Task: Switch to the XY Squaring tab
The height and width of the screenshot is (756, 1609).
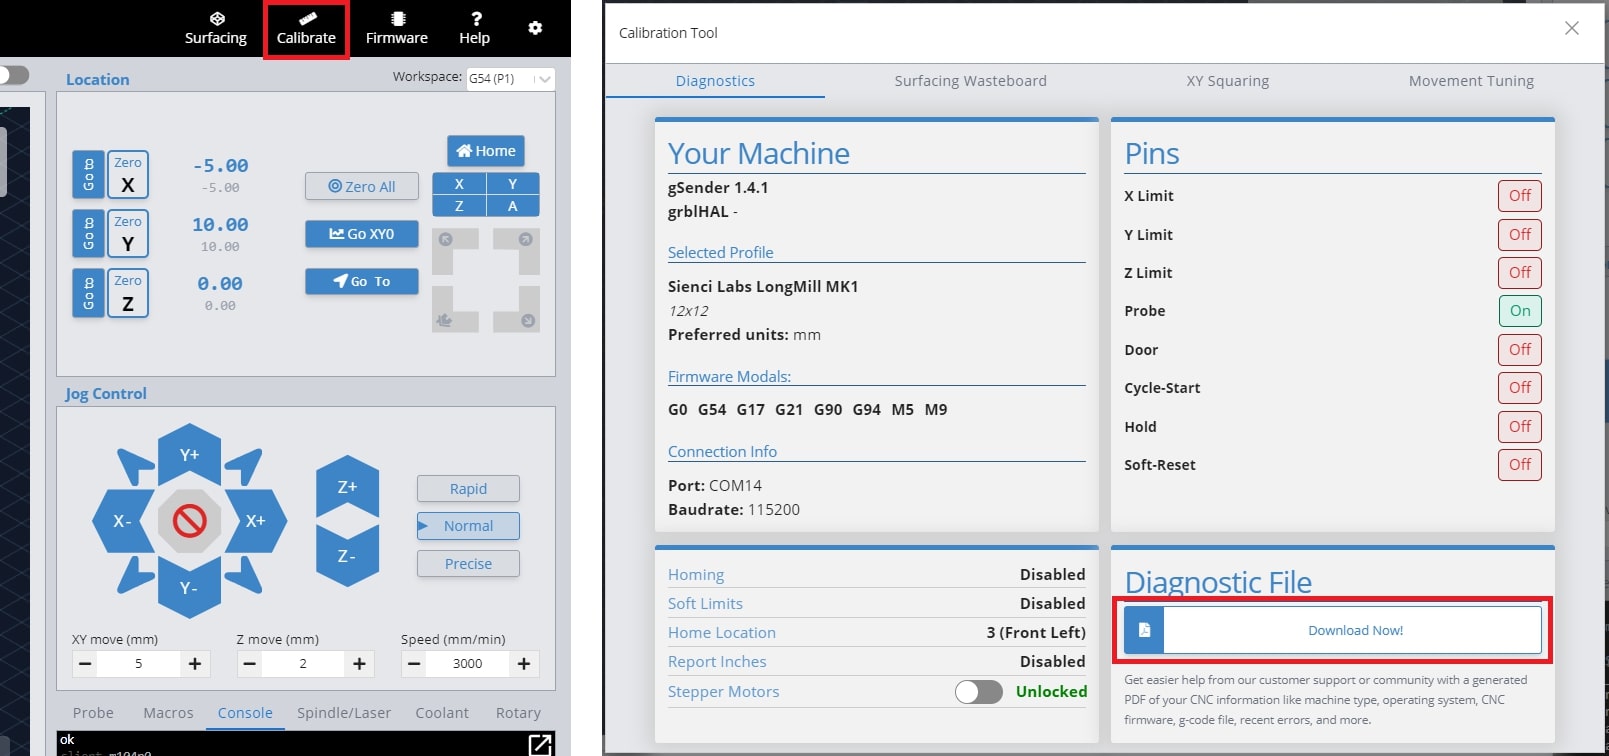Action: pos(1227,81)
